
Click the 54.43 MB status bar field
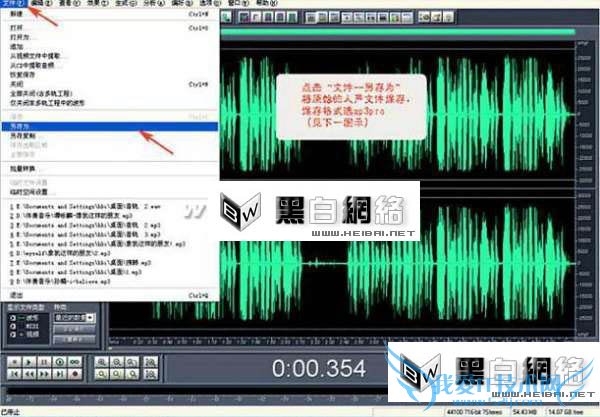[x=525, y=412]
